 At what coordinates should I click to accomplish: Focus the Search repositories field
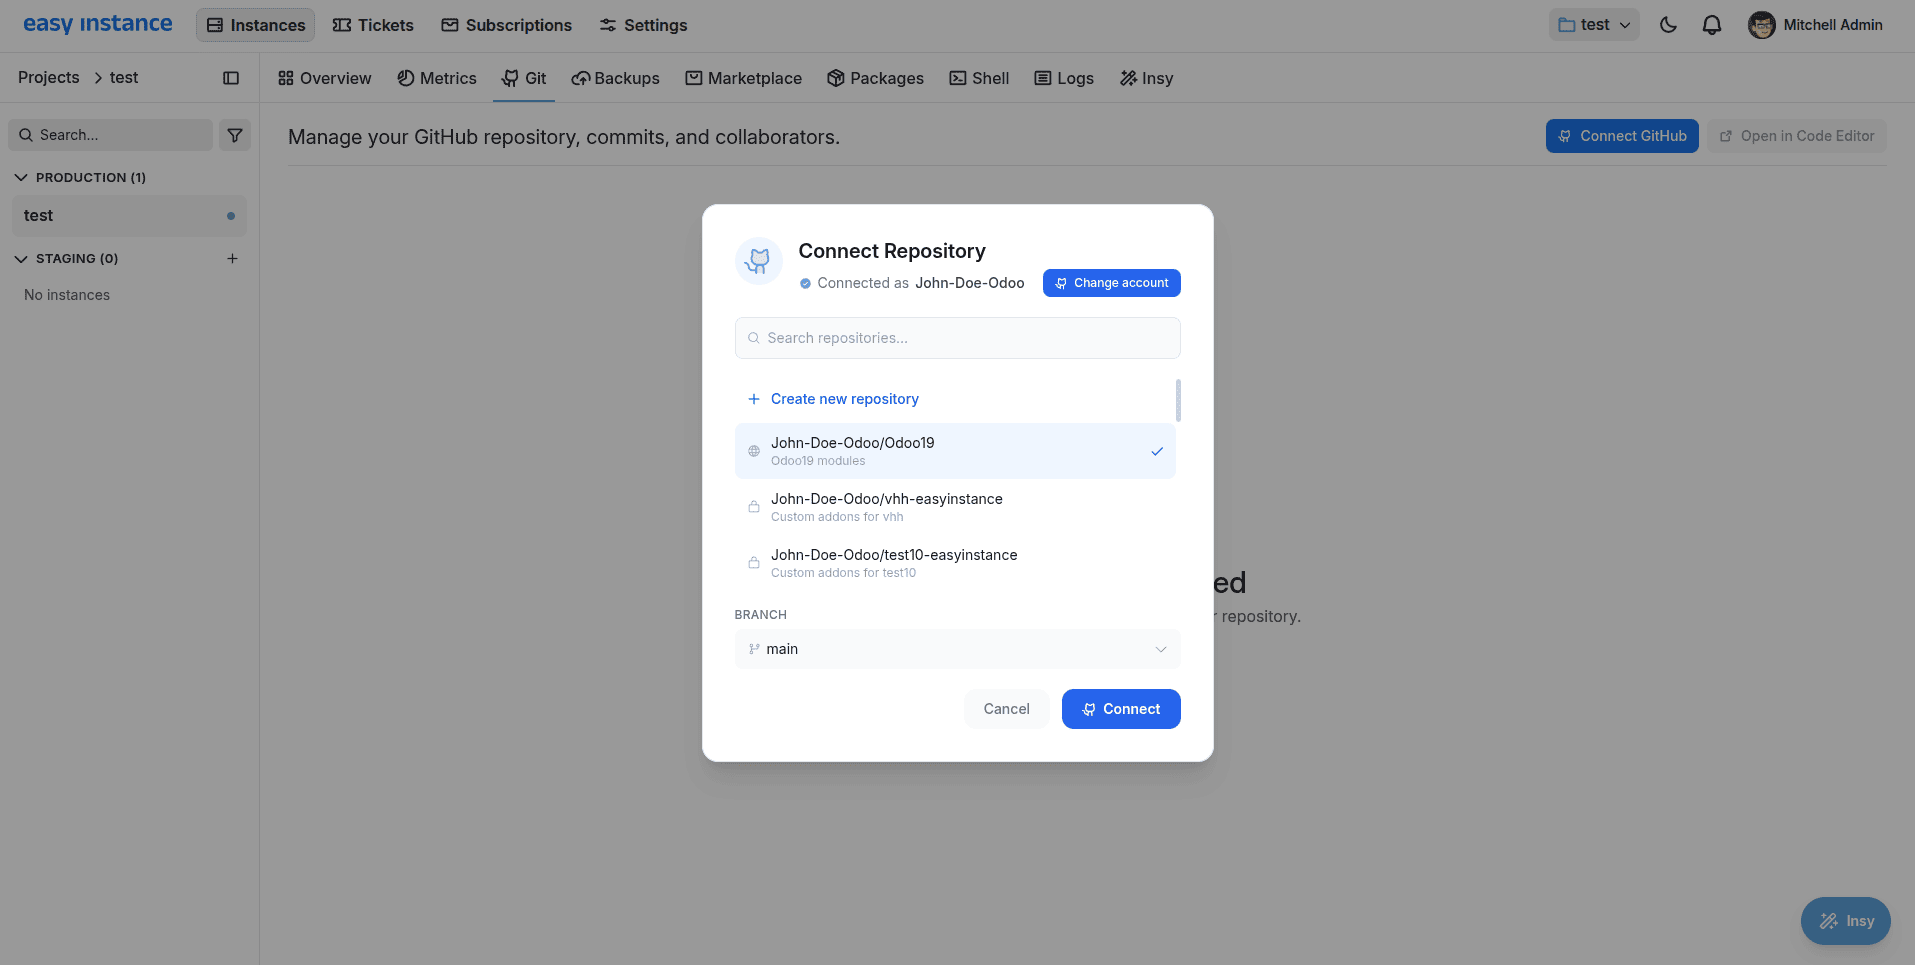click(957, 338)
